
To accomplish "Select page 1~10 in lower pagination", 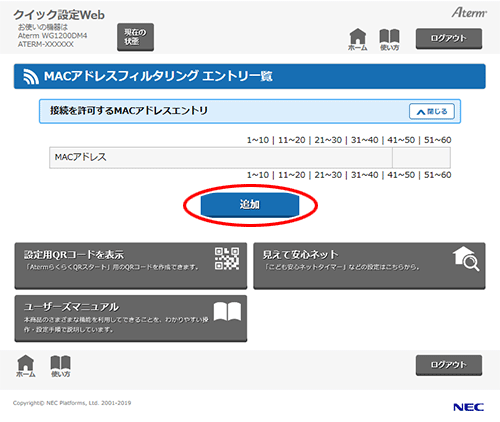I will (258, 175).
